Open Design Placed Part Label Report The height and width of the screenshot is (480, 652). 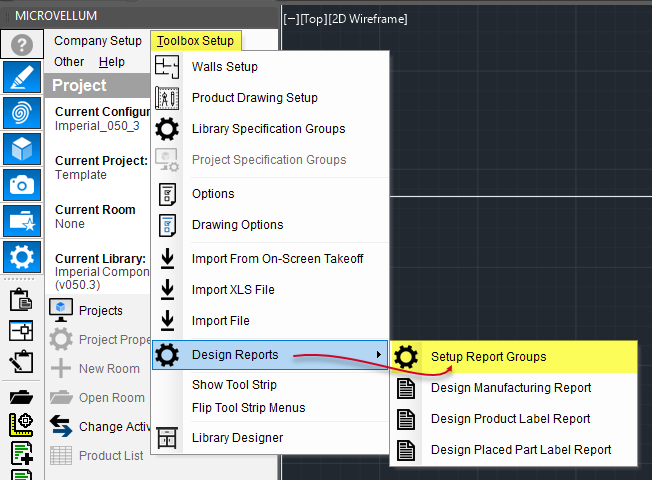pos(514,450)
